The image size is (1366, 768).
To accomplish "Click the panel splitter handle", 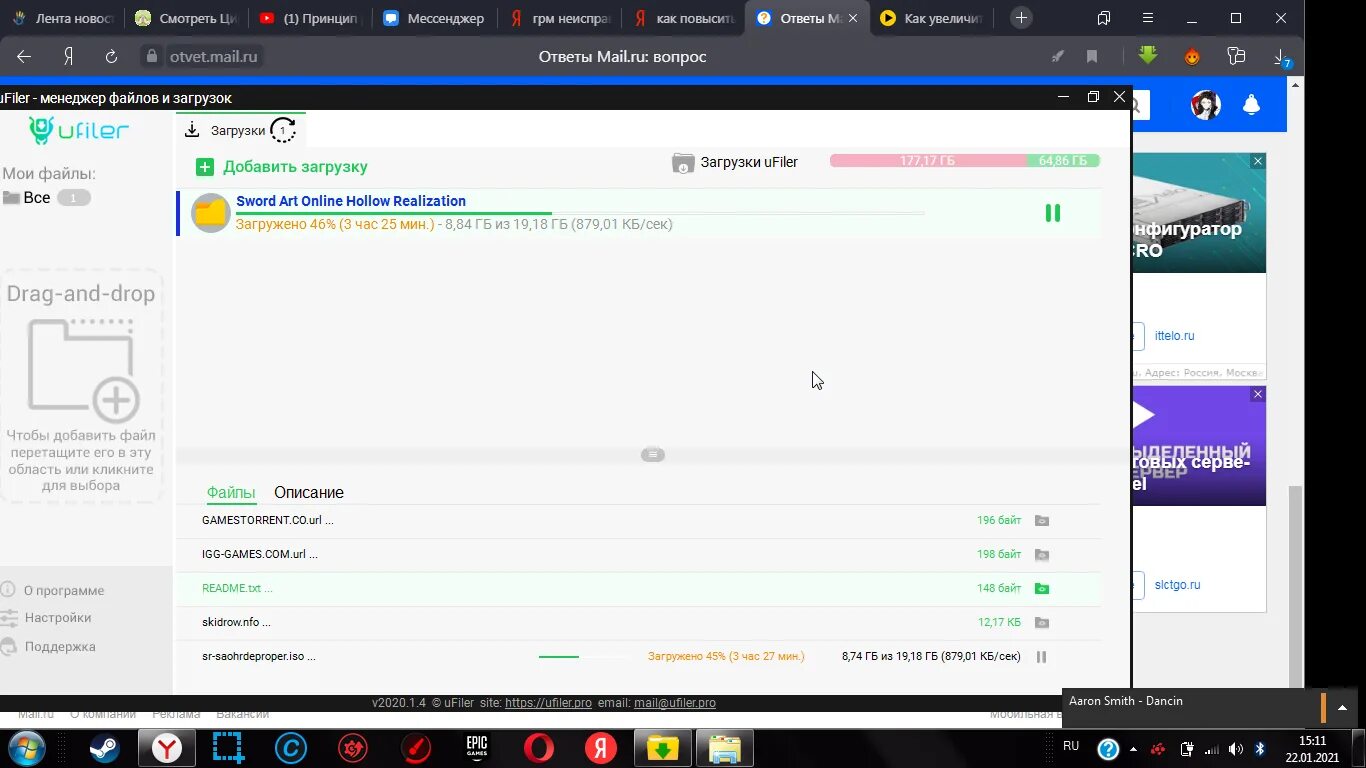I will (653, 455).
